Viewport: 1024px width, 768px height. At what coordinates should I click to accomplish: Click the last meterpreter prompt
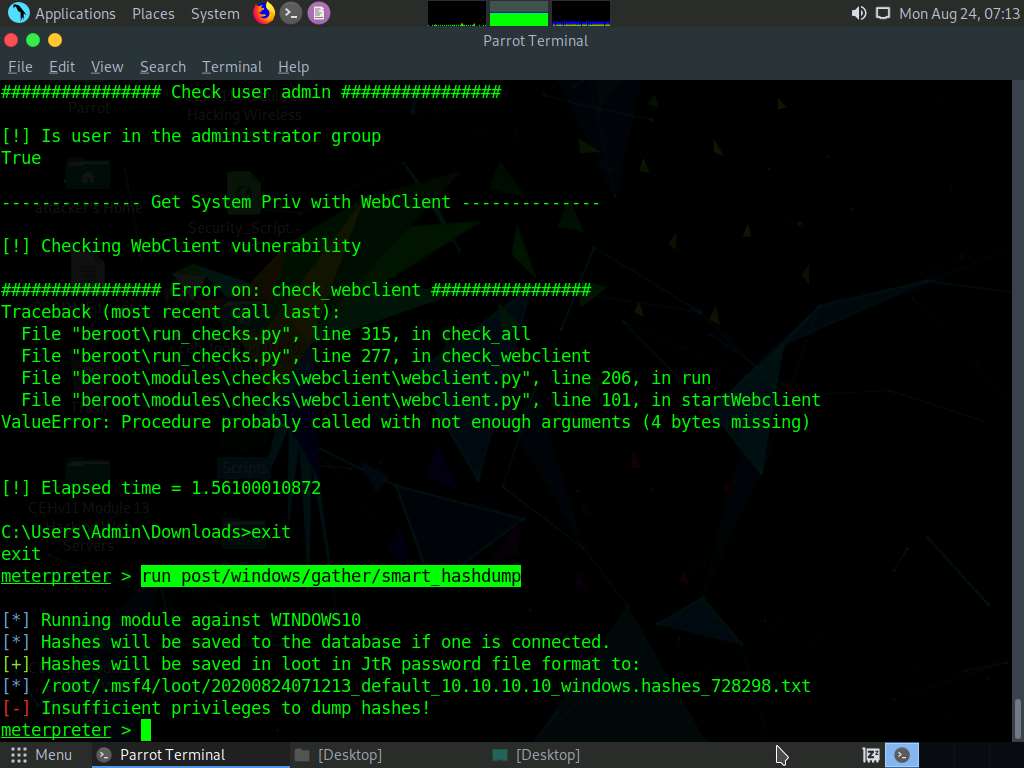click(x=66, y=730)
